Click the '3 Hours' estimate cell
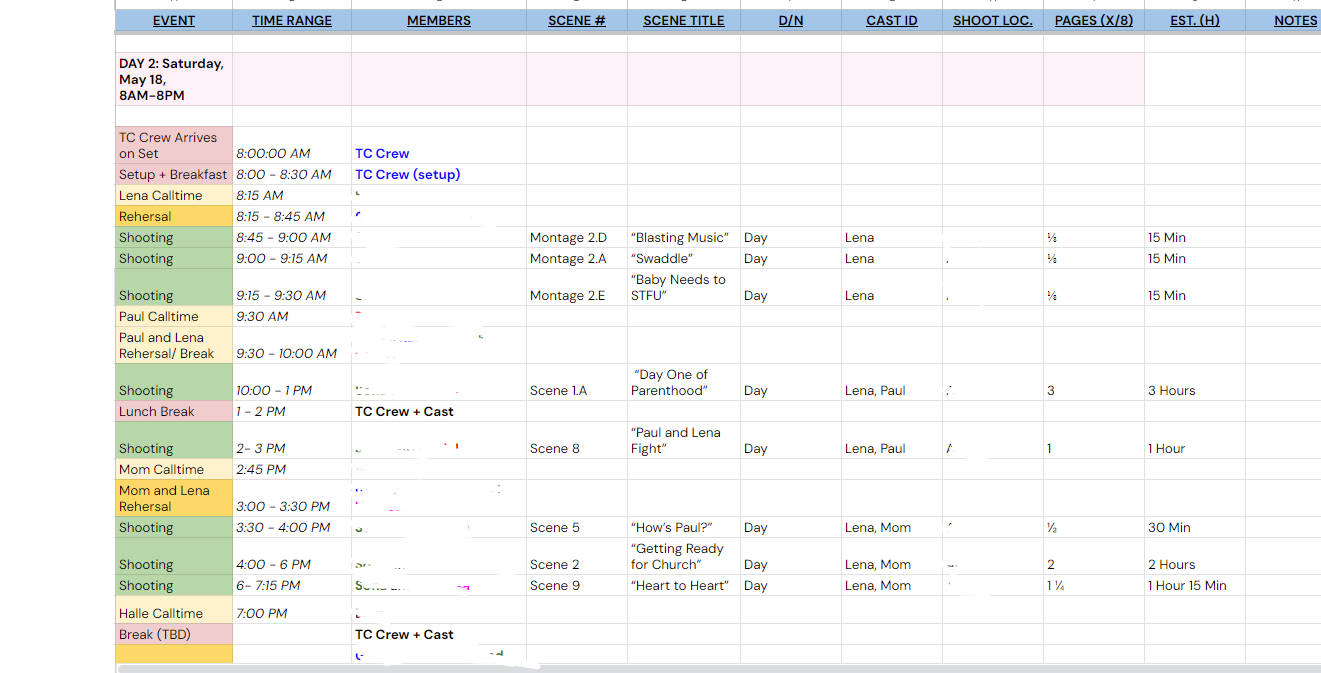The height and width of the screenshot is (673, 1321). tap(1195, 382)
